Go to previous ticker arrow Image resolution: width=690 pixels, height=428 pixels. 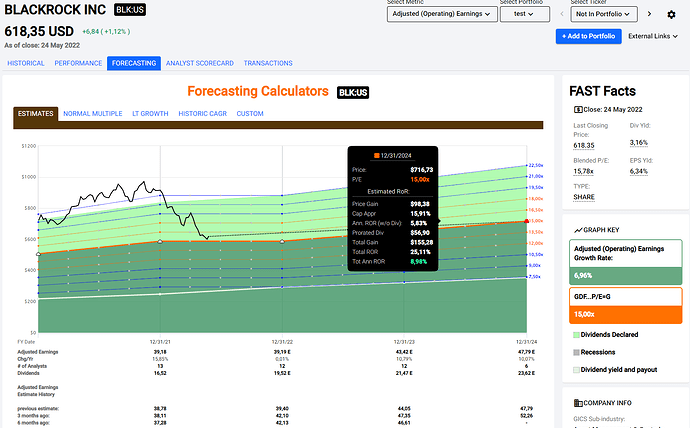click(x=562, y=14)
